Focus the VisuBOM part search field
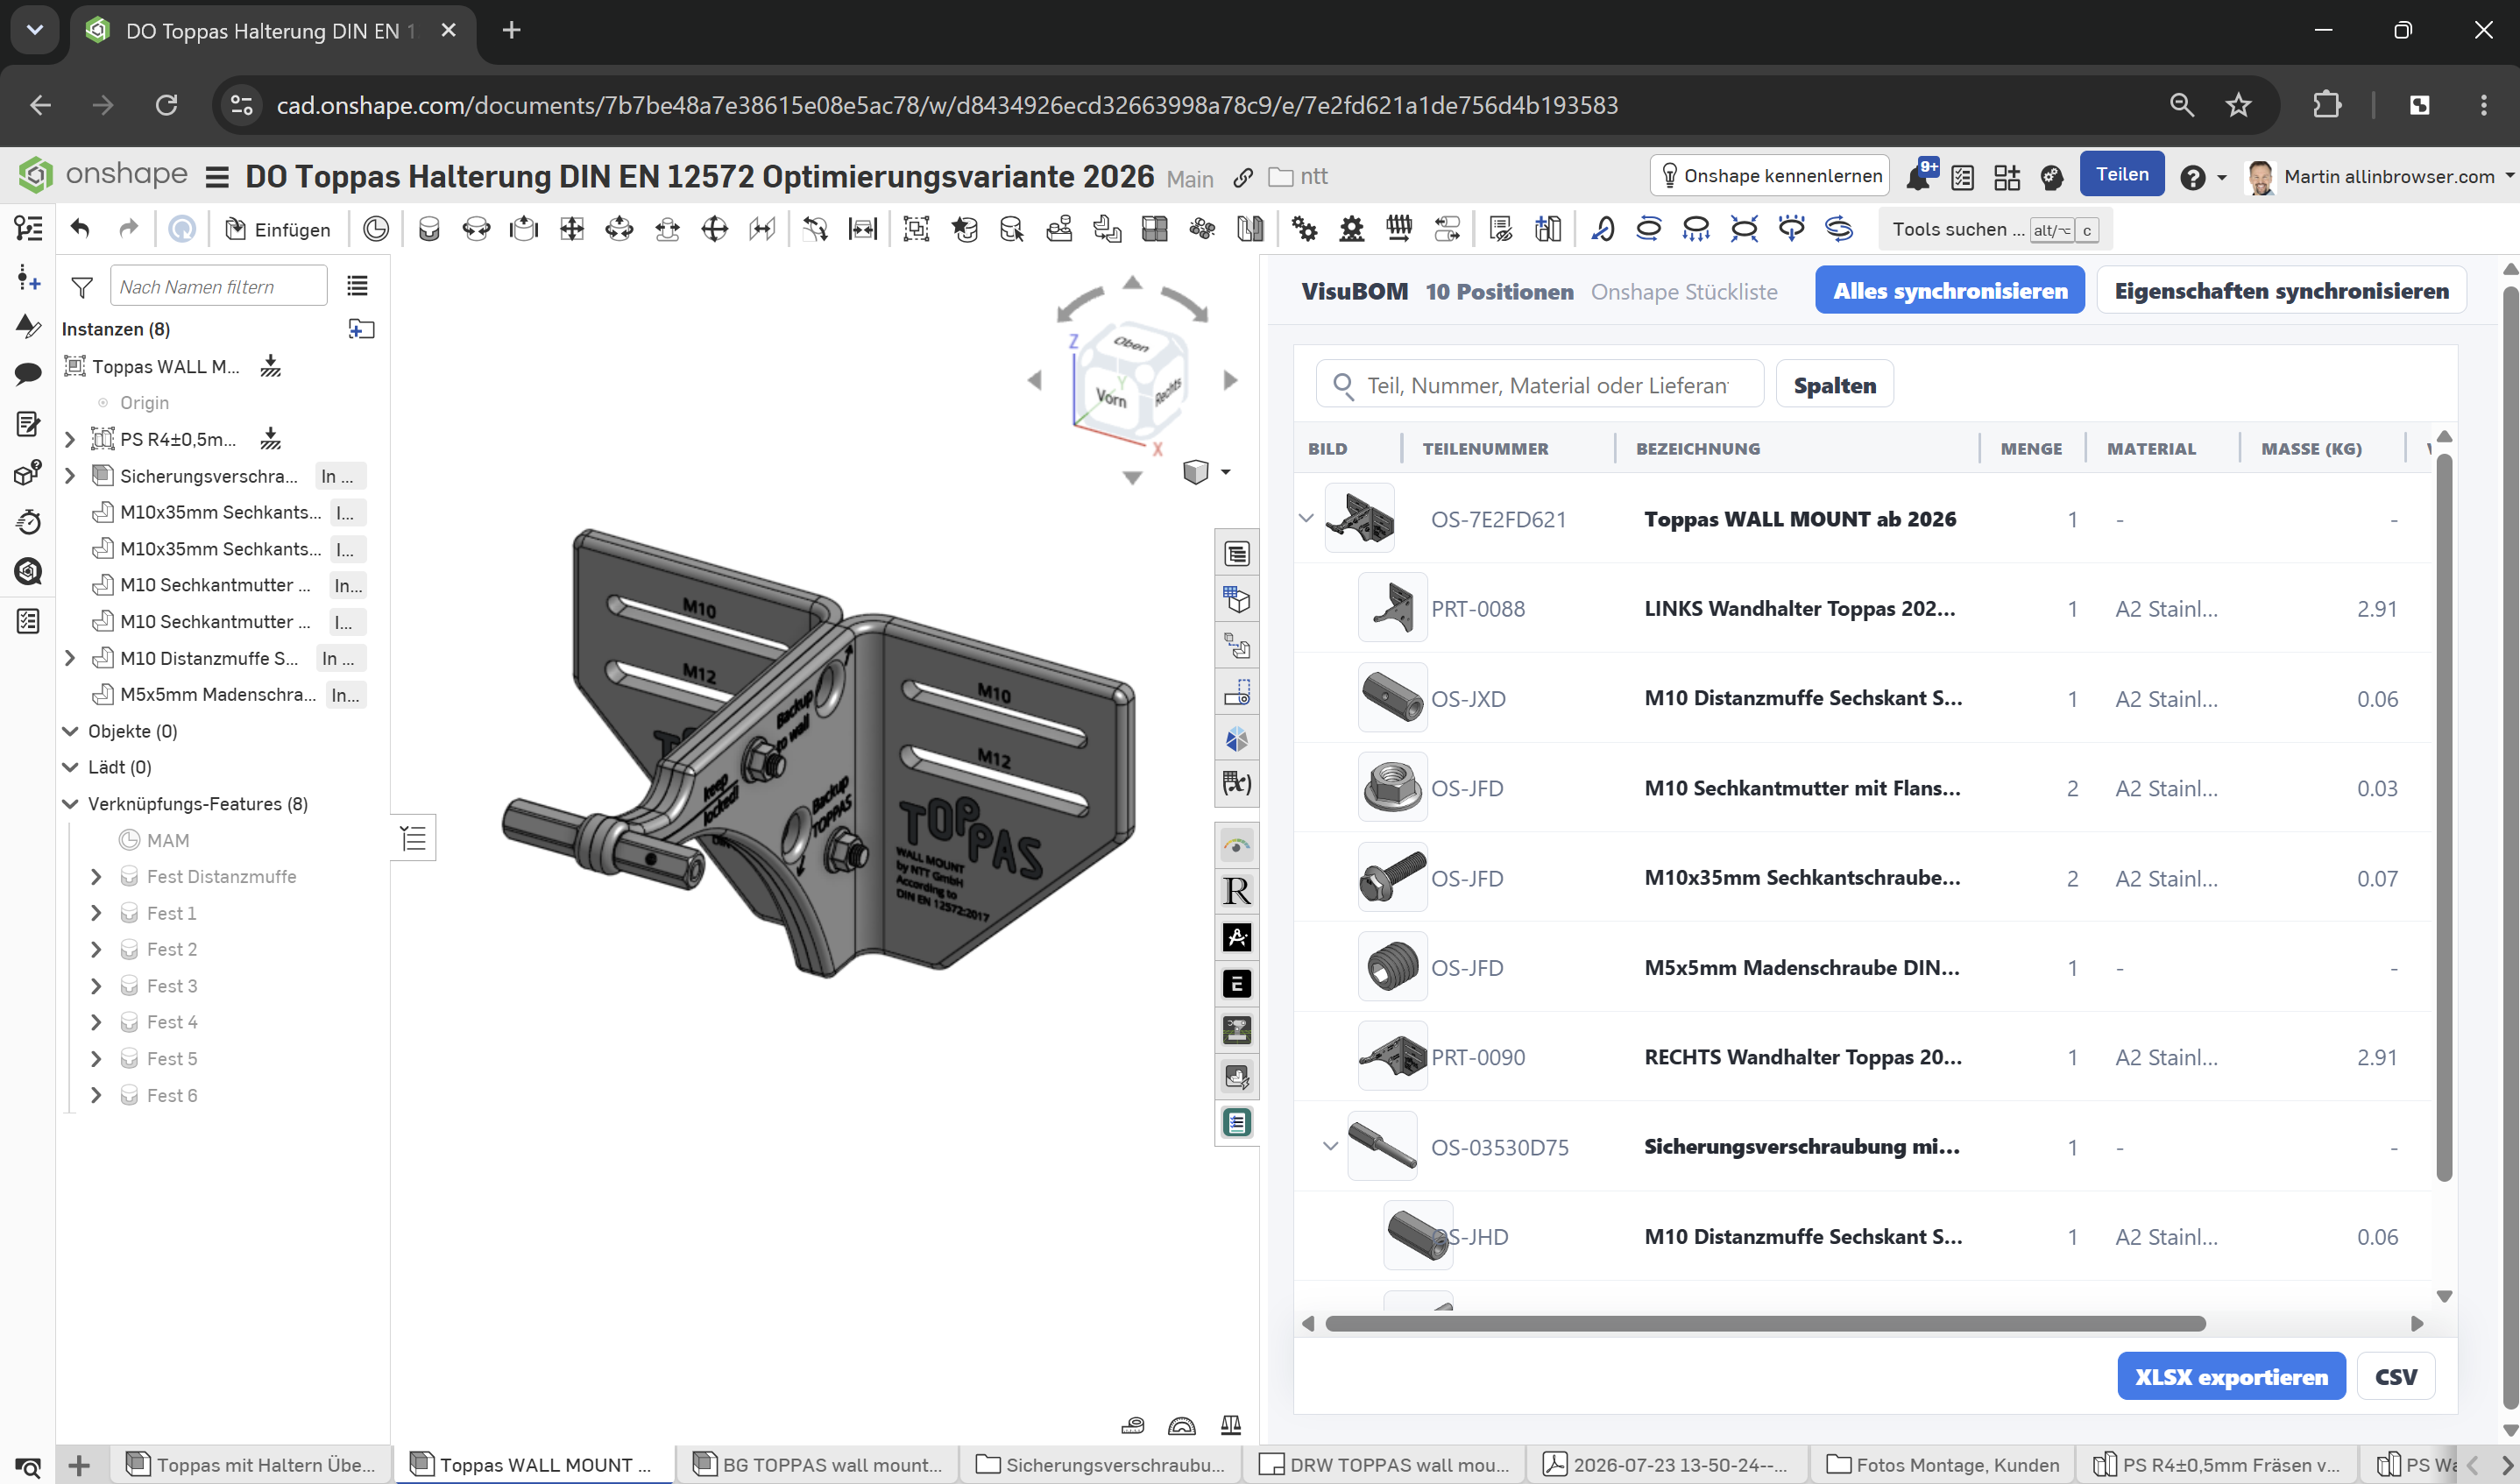This screenshot has height=1484, width=2520. click(1540, 384)
